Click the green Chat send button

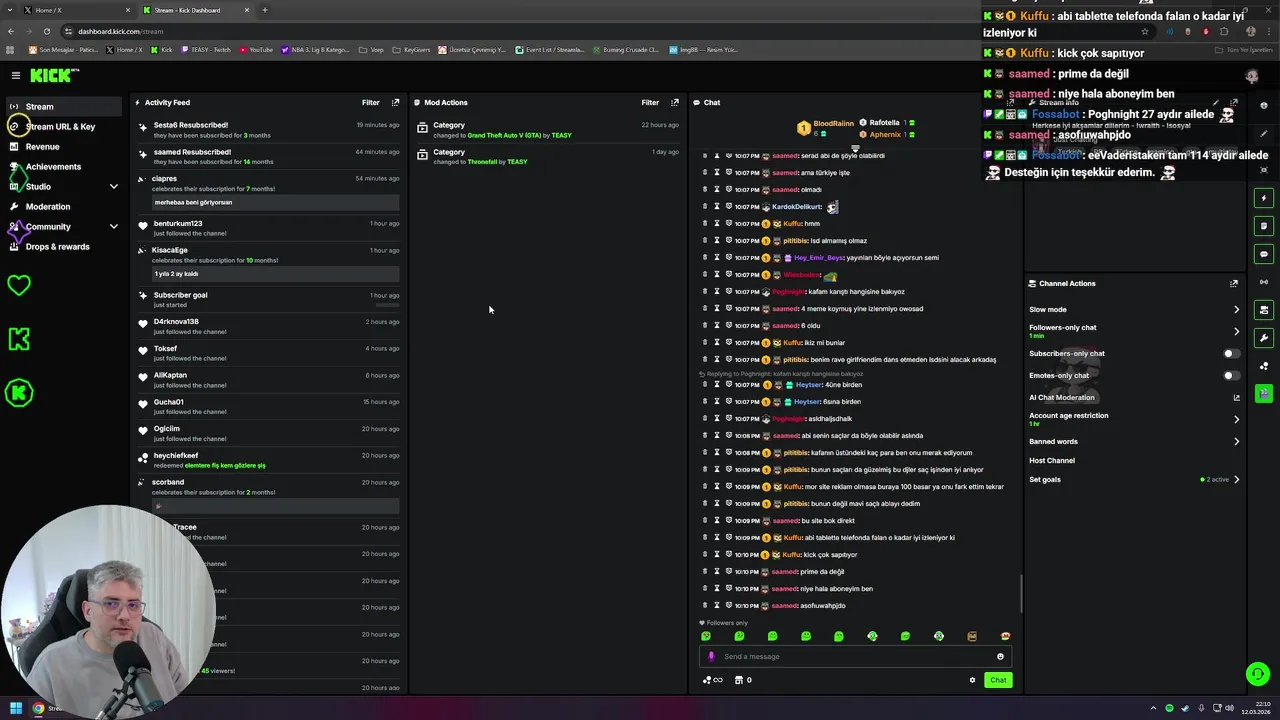tap(998, 680)
